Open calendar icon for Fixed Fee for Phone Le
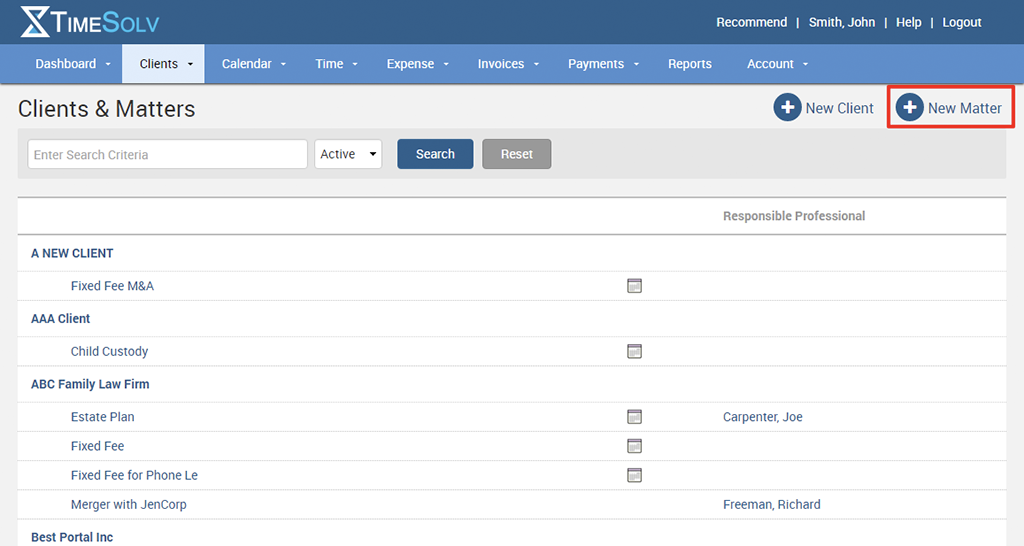This screenshot has width=1024, height=546. (634, 475)
